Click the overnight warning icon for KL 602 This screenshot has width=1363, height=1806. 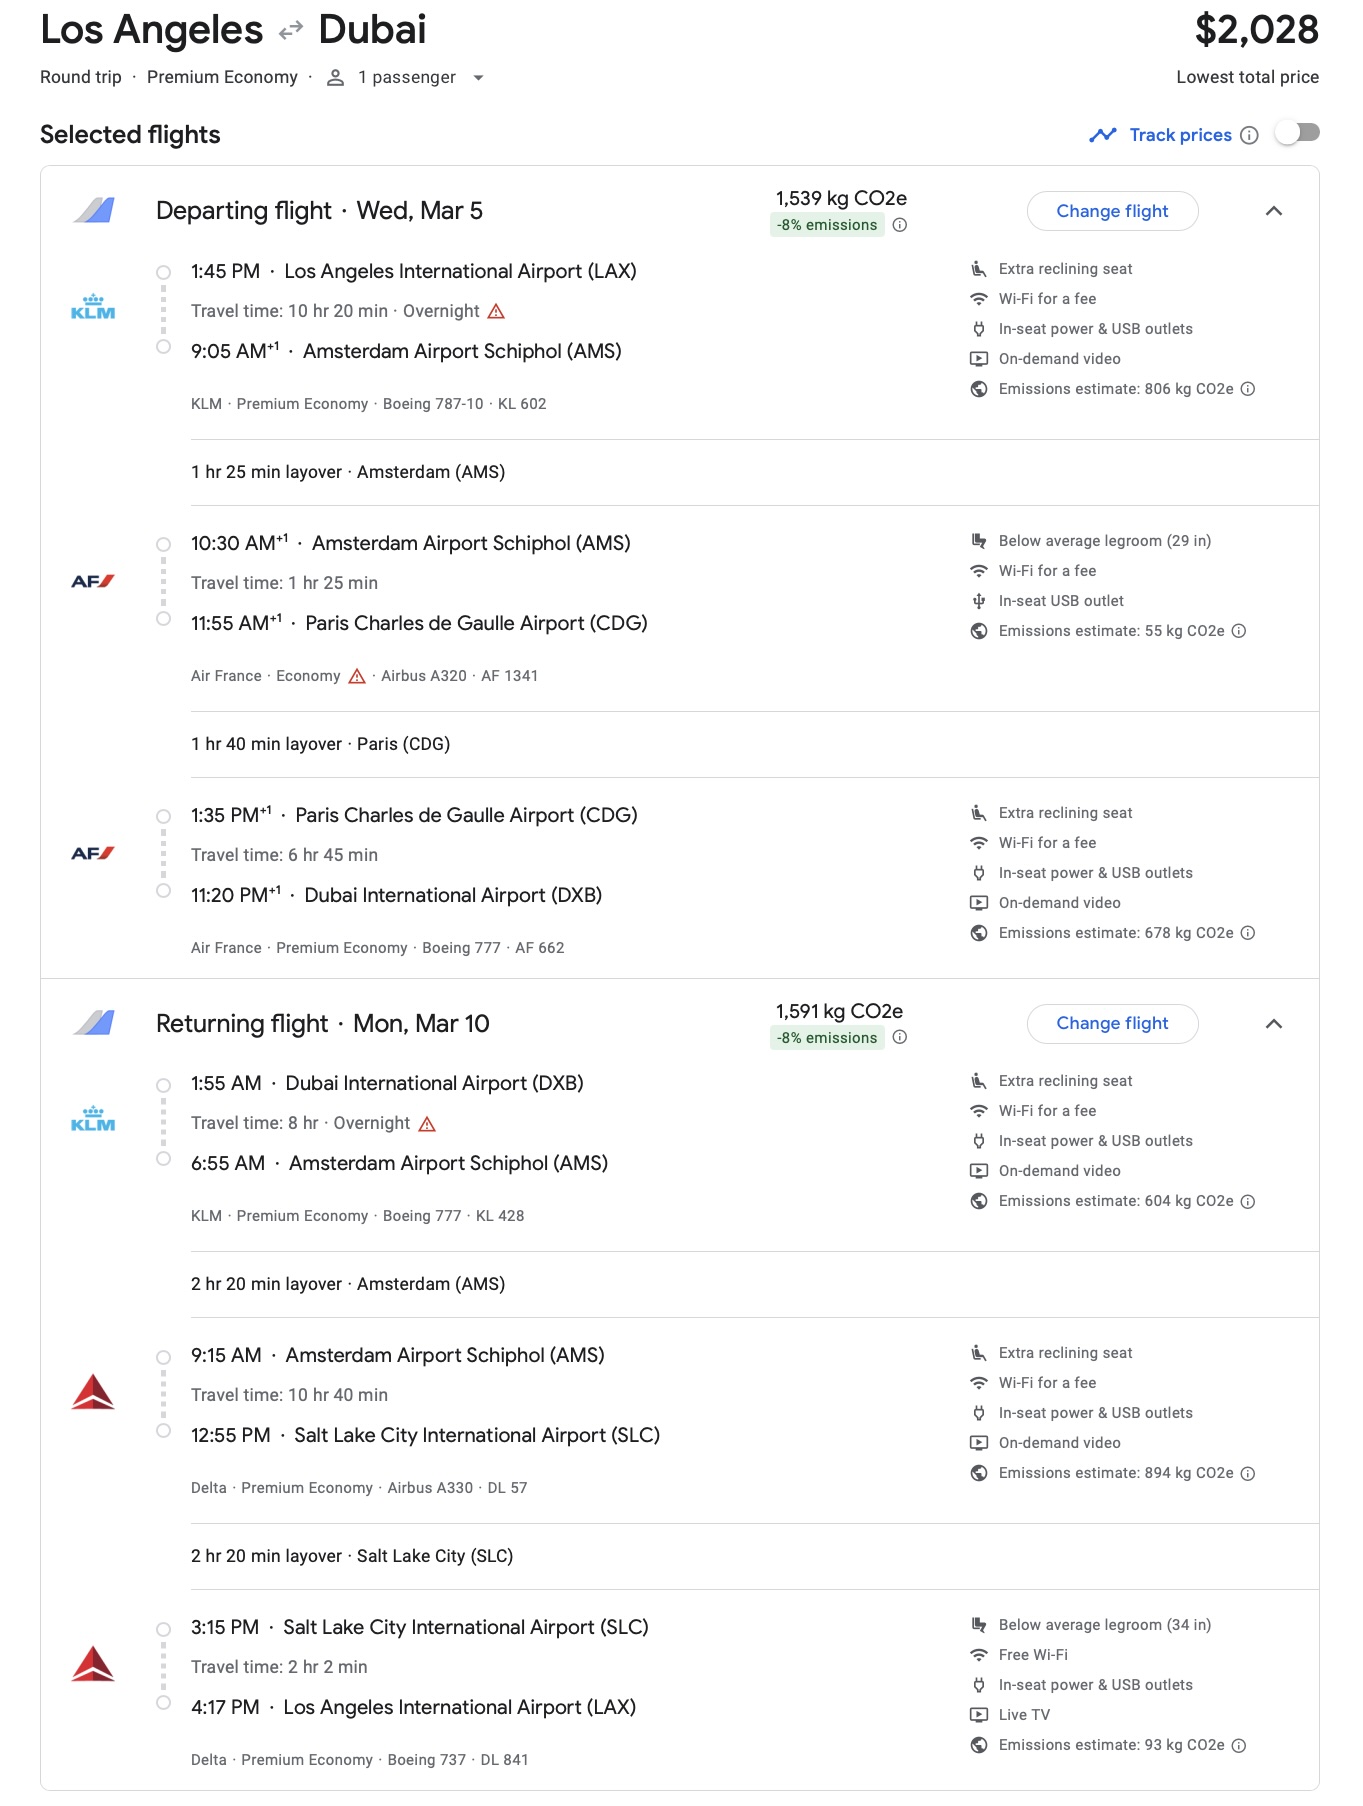click(496, 312)
